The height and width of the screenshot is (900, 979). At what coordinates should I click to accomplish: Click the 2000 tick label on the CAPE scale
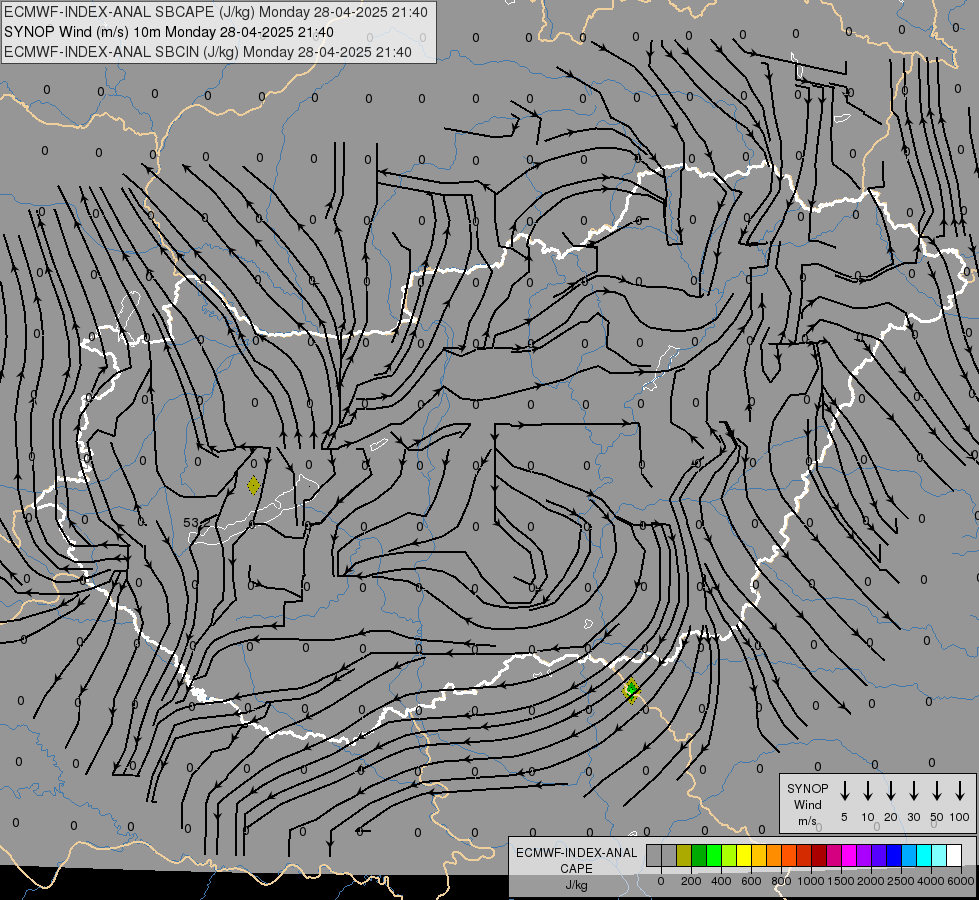(x=871, y=881)
